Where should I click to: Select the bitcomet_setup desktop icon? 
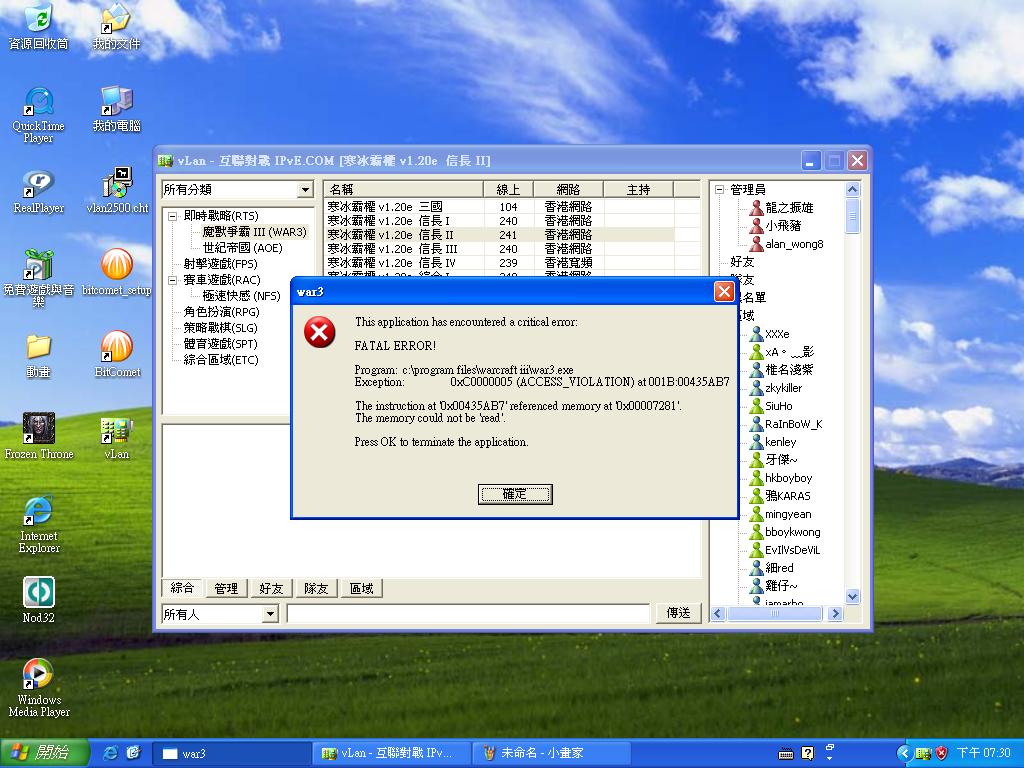click(117, 273)
